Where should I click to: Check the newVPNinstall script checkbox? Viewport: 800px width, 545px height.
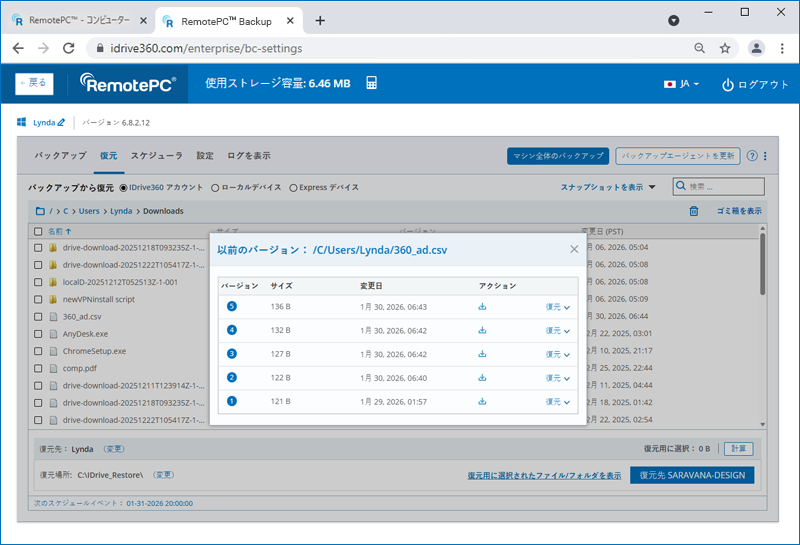pos(38,300)
